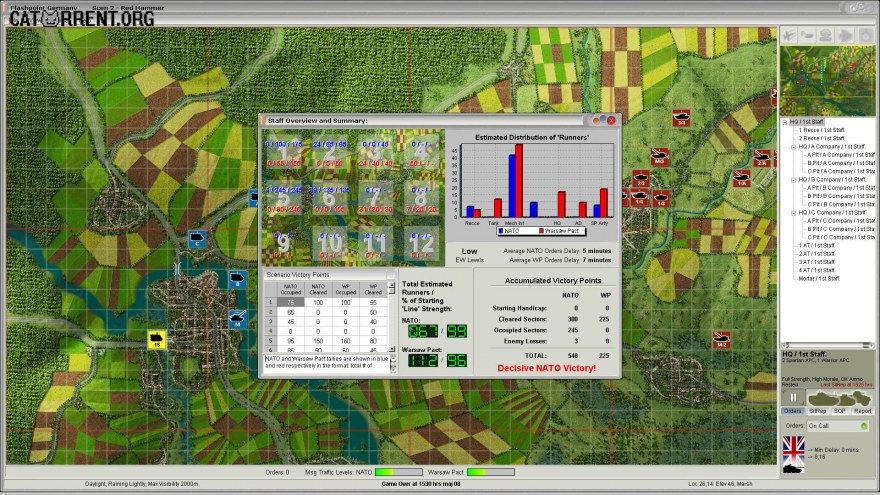Click the APC vehicle silhouette image
Screen dimensions: 880x495
point(839,398)
